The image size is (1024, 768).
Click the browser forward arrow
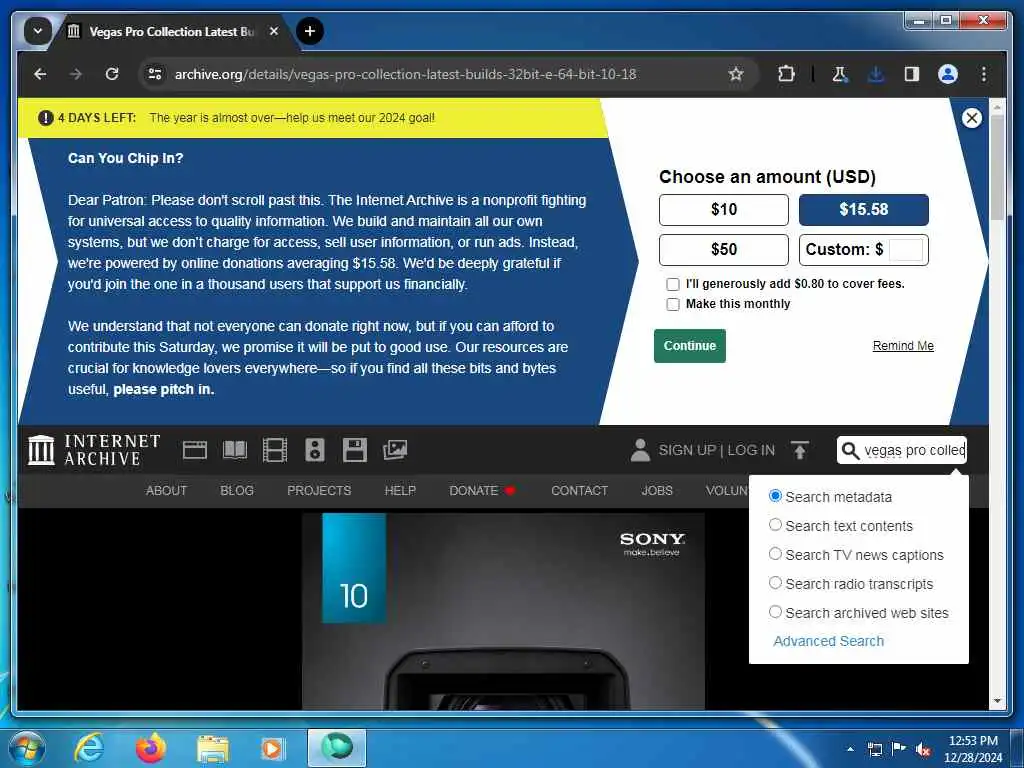coord(76,74)
